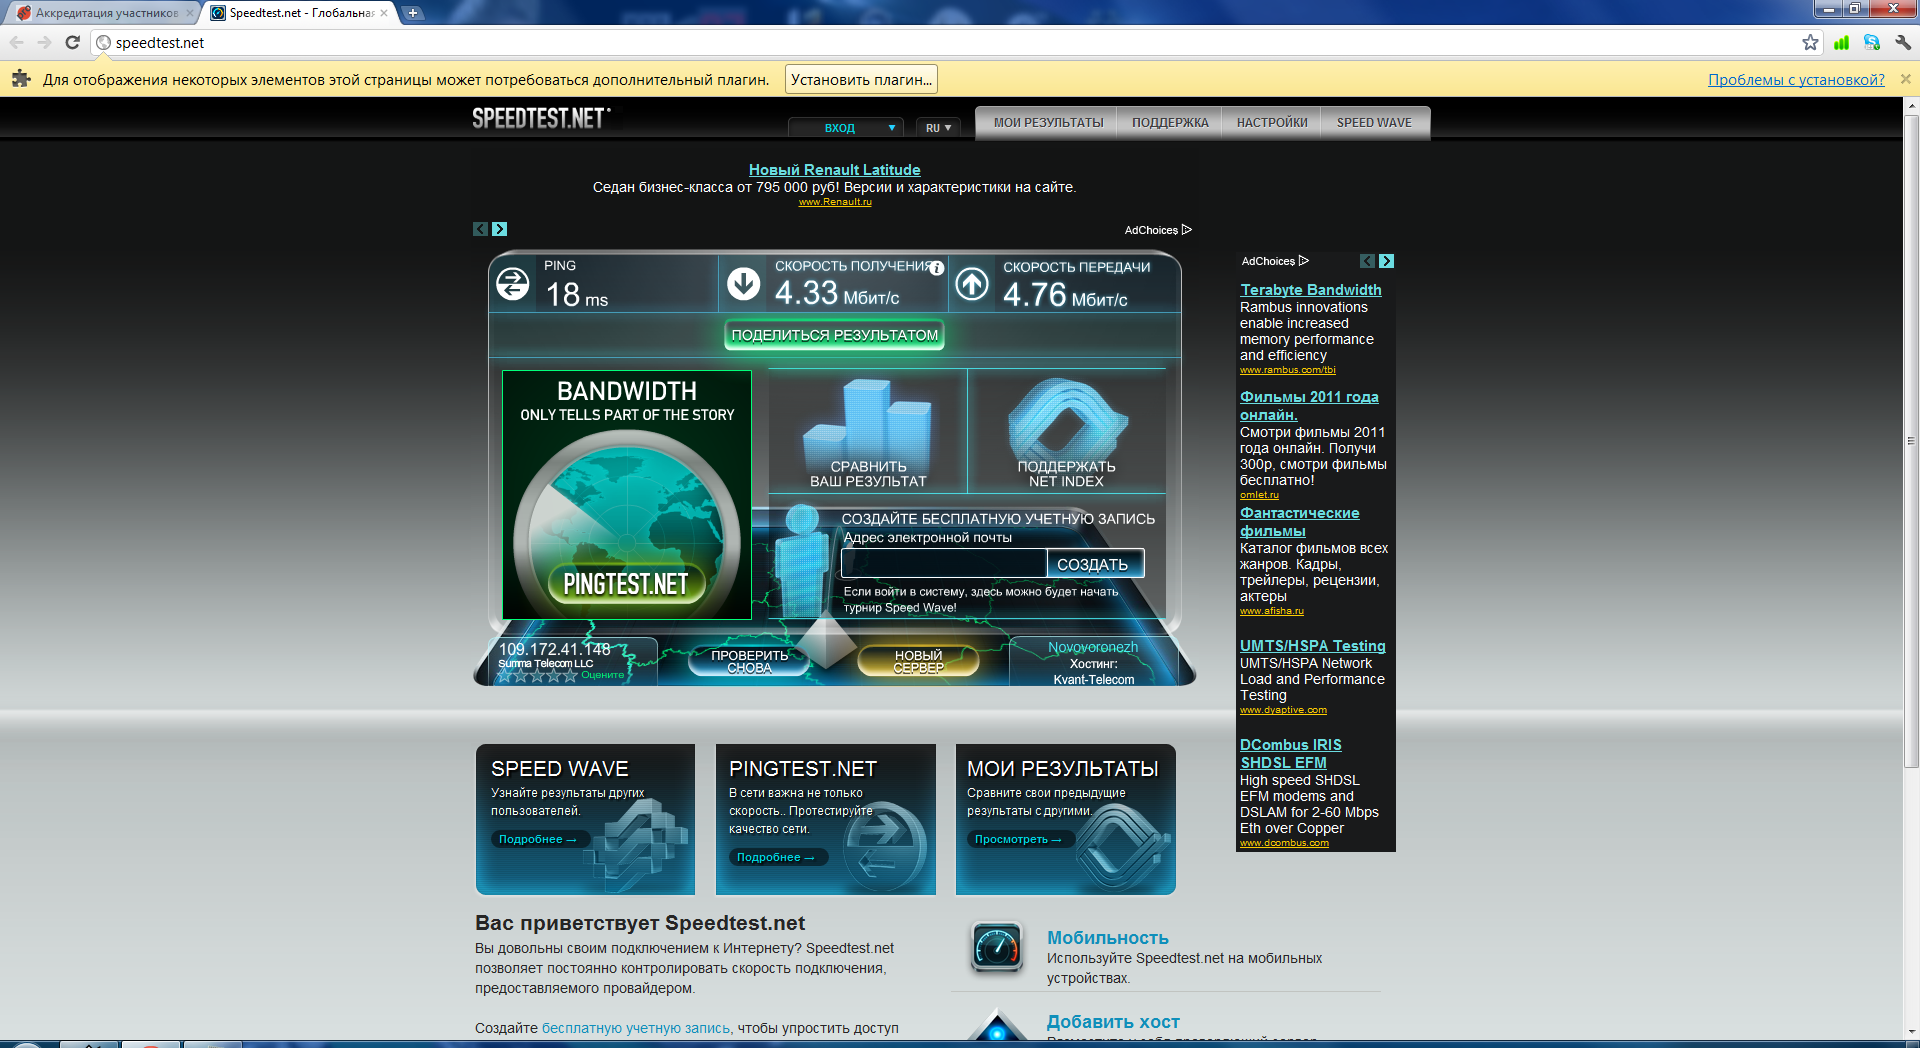Click the browser back arrow
This screenshot has width=1920, height=1048.
click(x=17, y=42)
